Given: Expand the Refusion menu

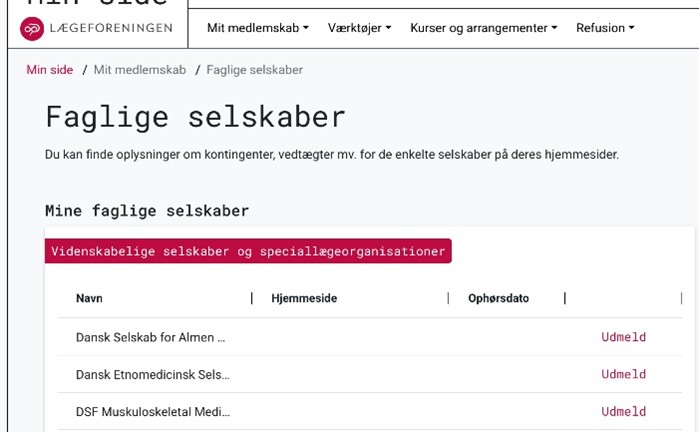Looking at the screenshot, I should 605,28.
